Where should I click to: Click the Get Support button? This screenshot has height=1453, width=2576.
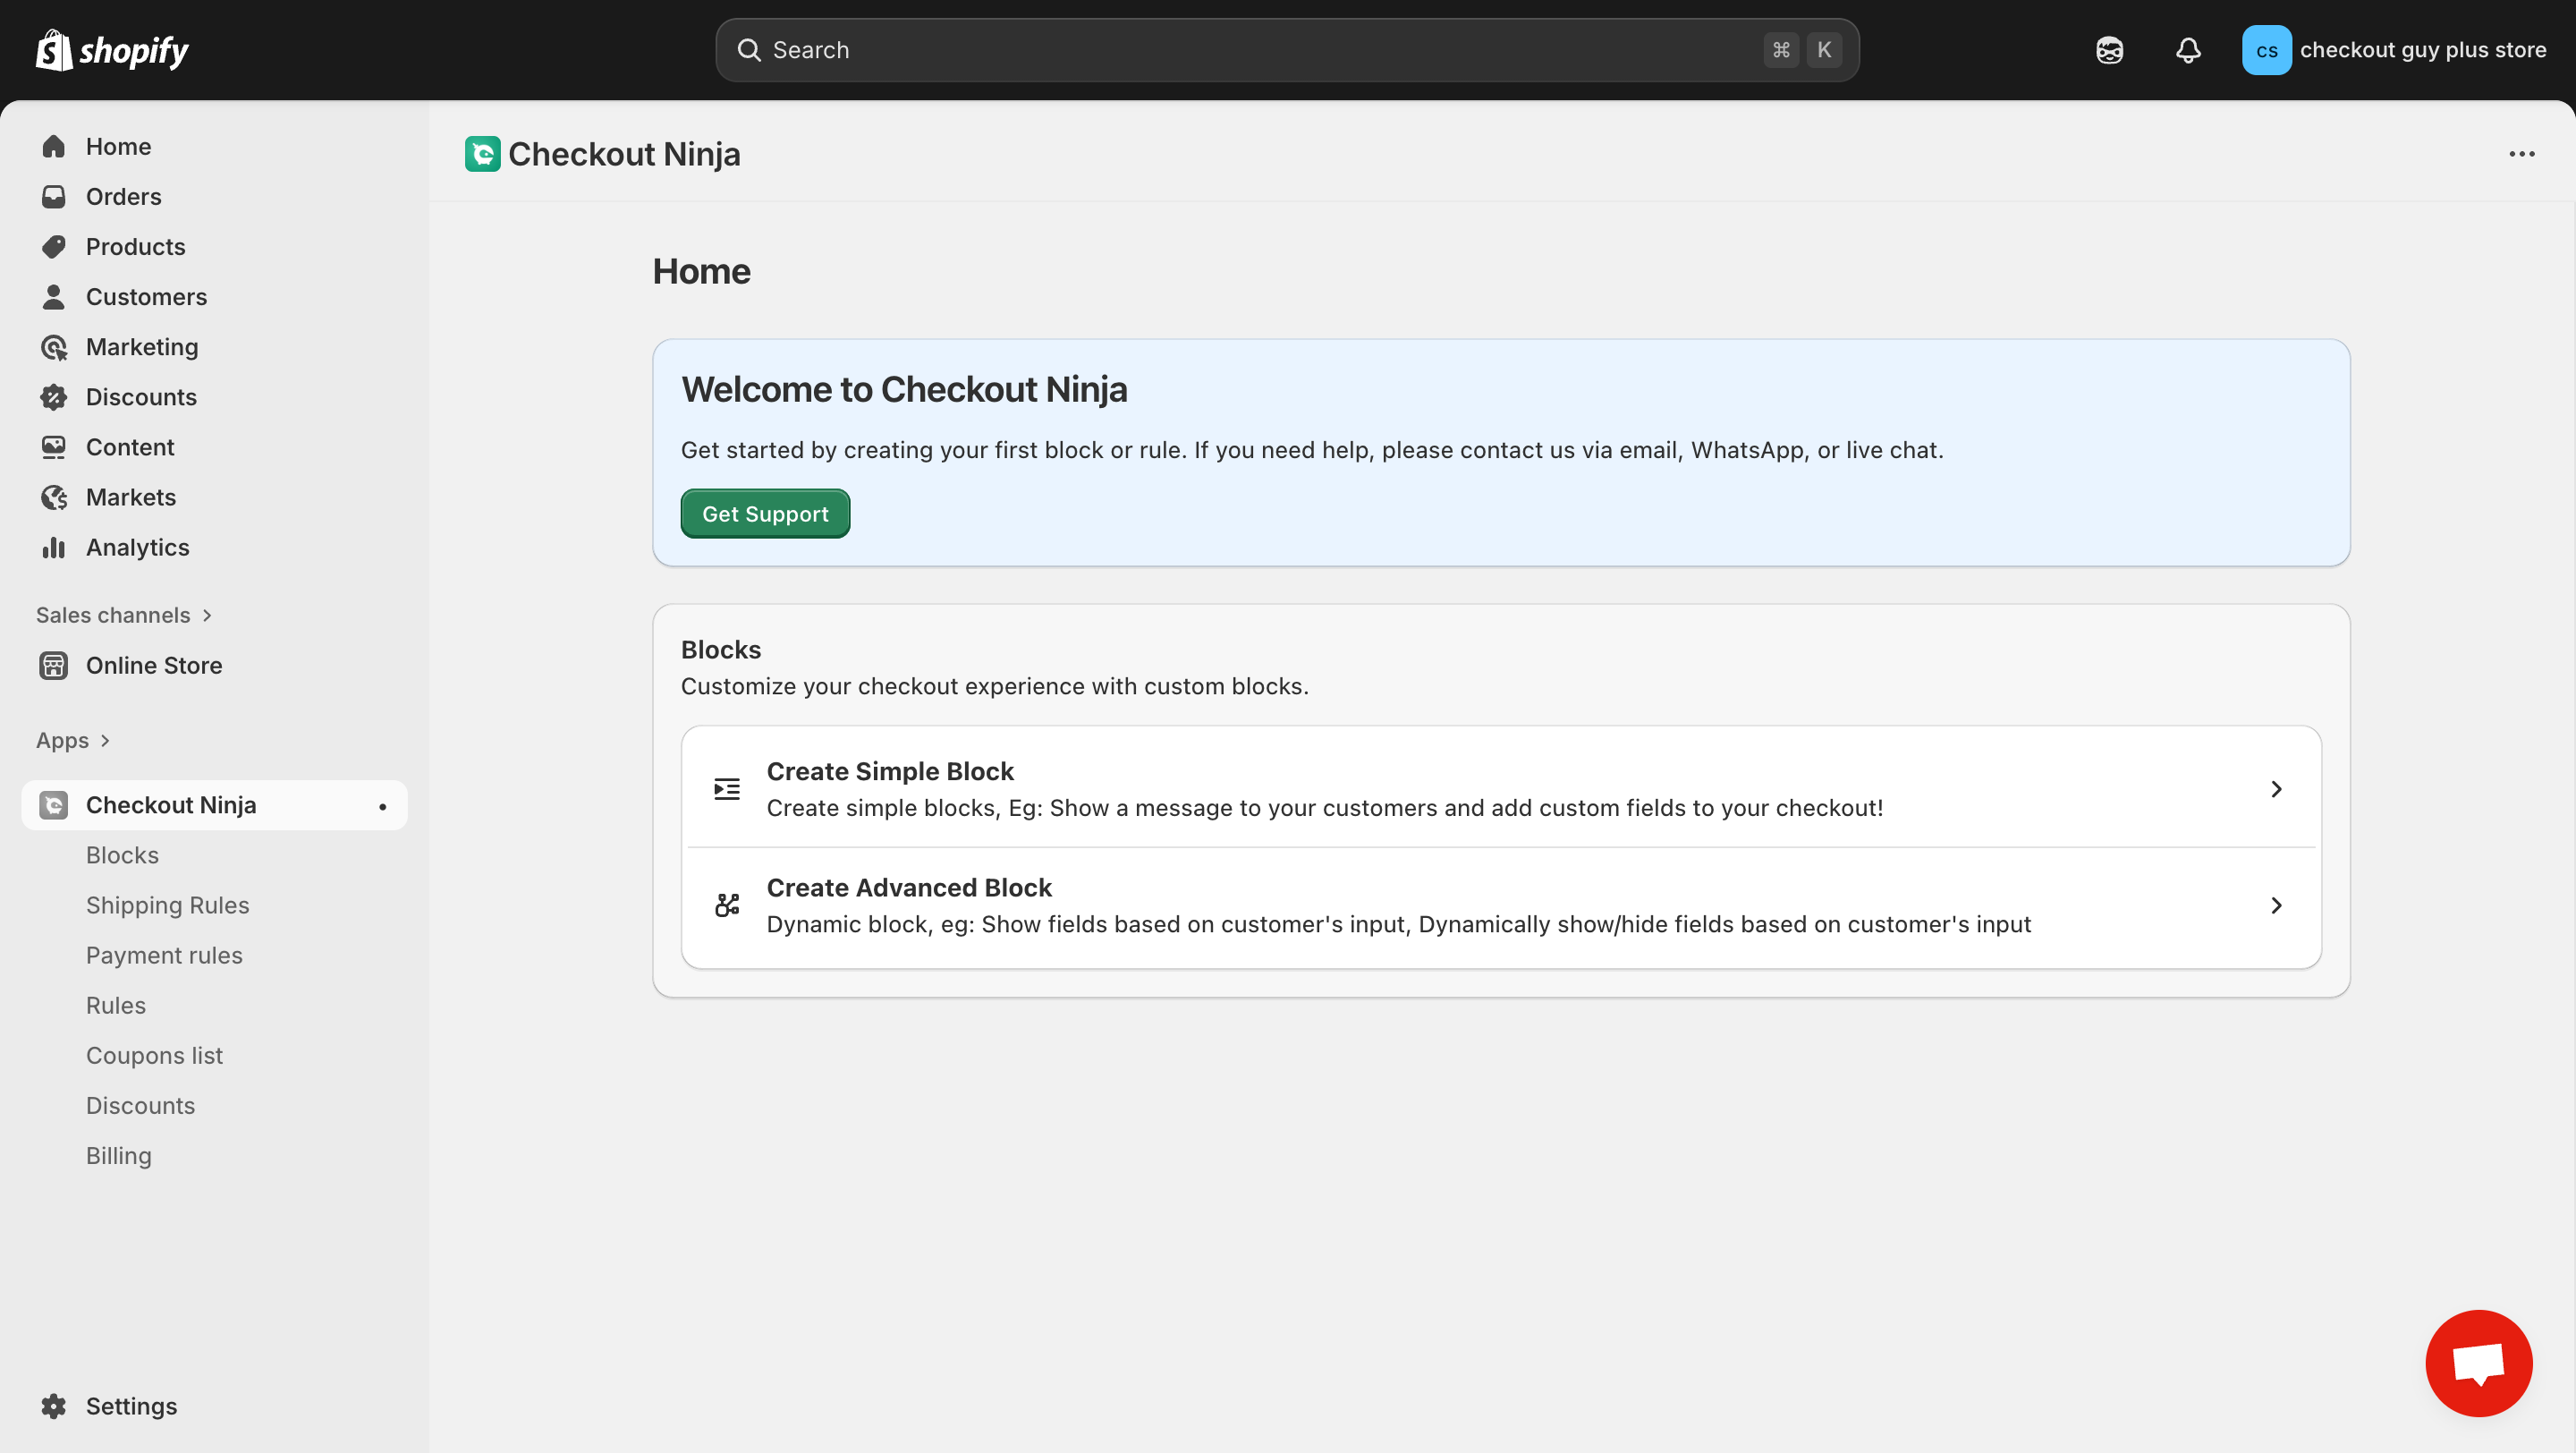(x=765, y=514)
